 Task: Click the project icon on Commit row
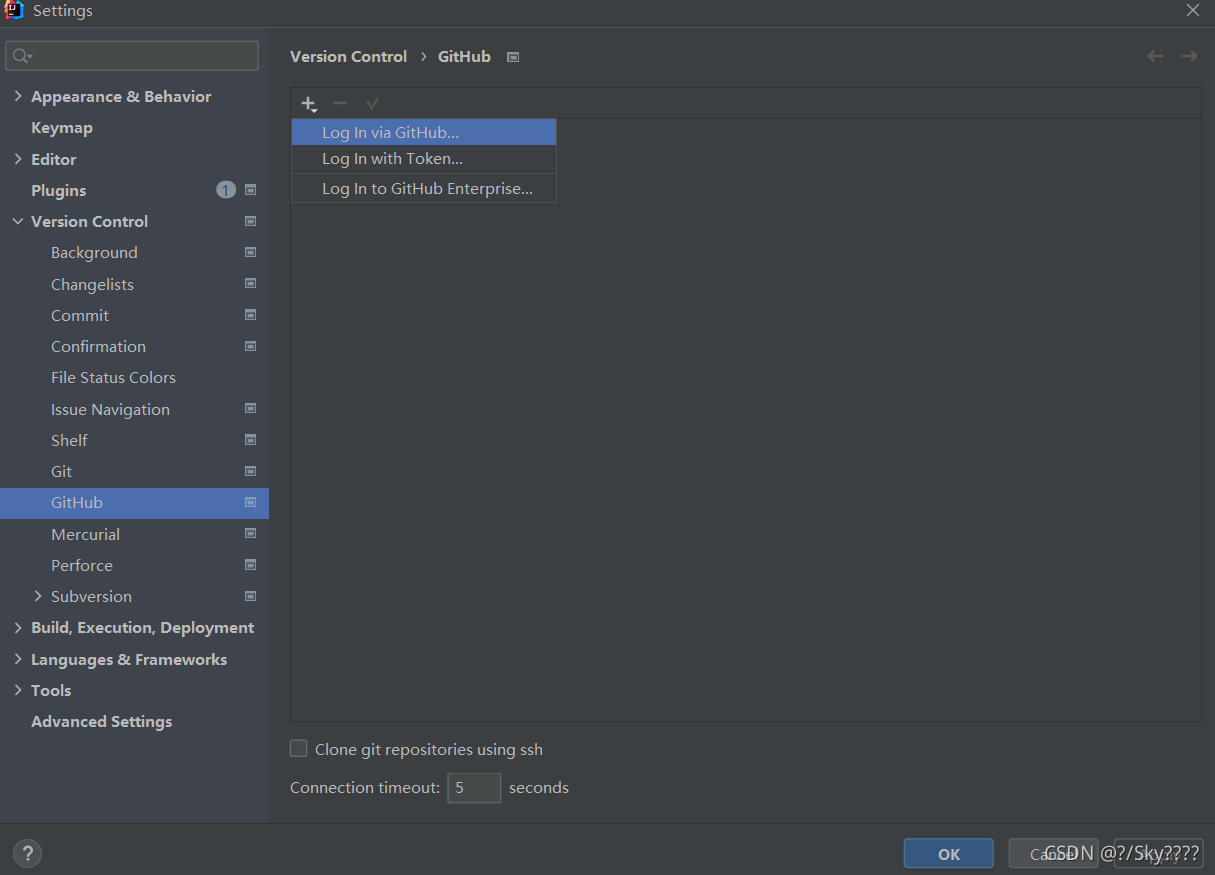tap(250, 315)
